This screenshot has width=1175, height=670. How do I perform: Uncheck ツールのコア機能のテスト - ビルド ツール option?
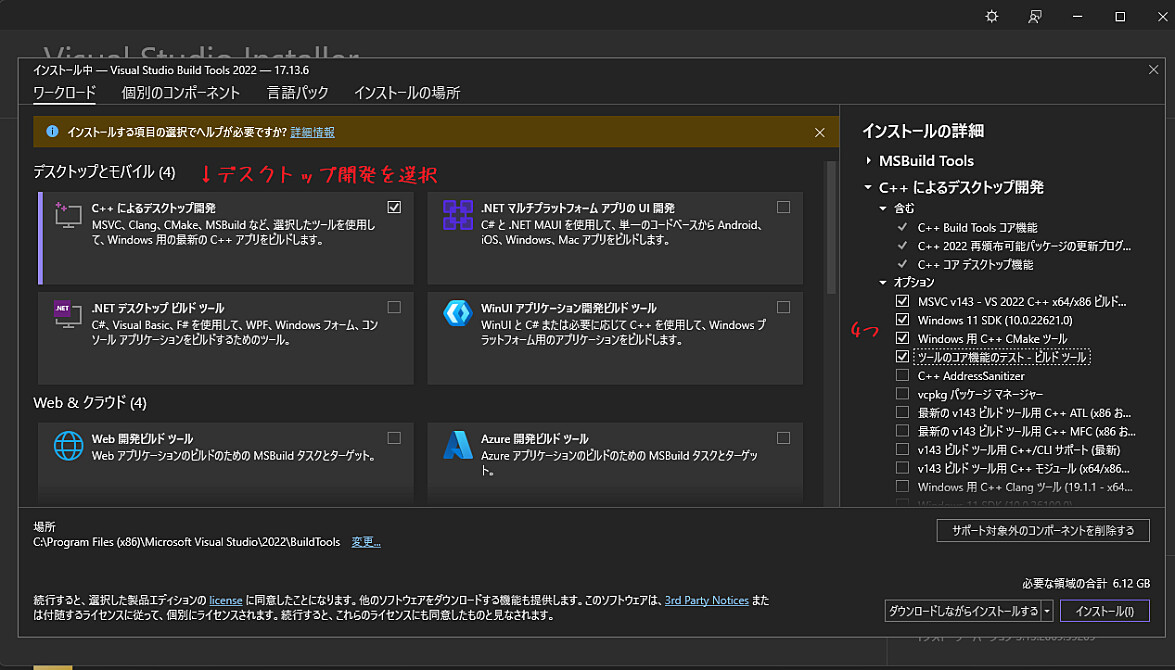point(902,357)
